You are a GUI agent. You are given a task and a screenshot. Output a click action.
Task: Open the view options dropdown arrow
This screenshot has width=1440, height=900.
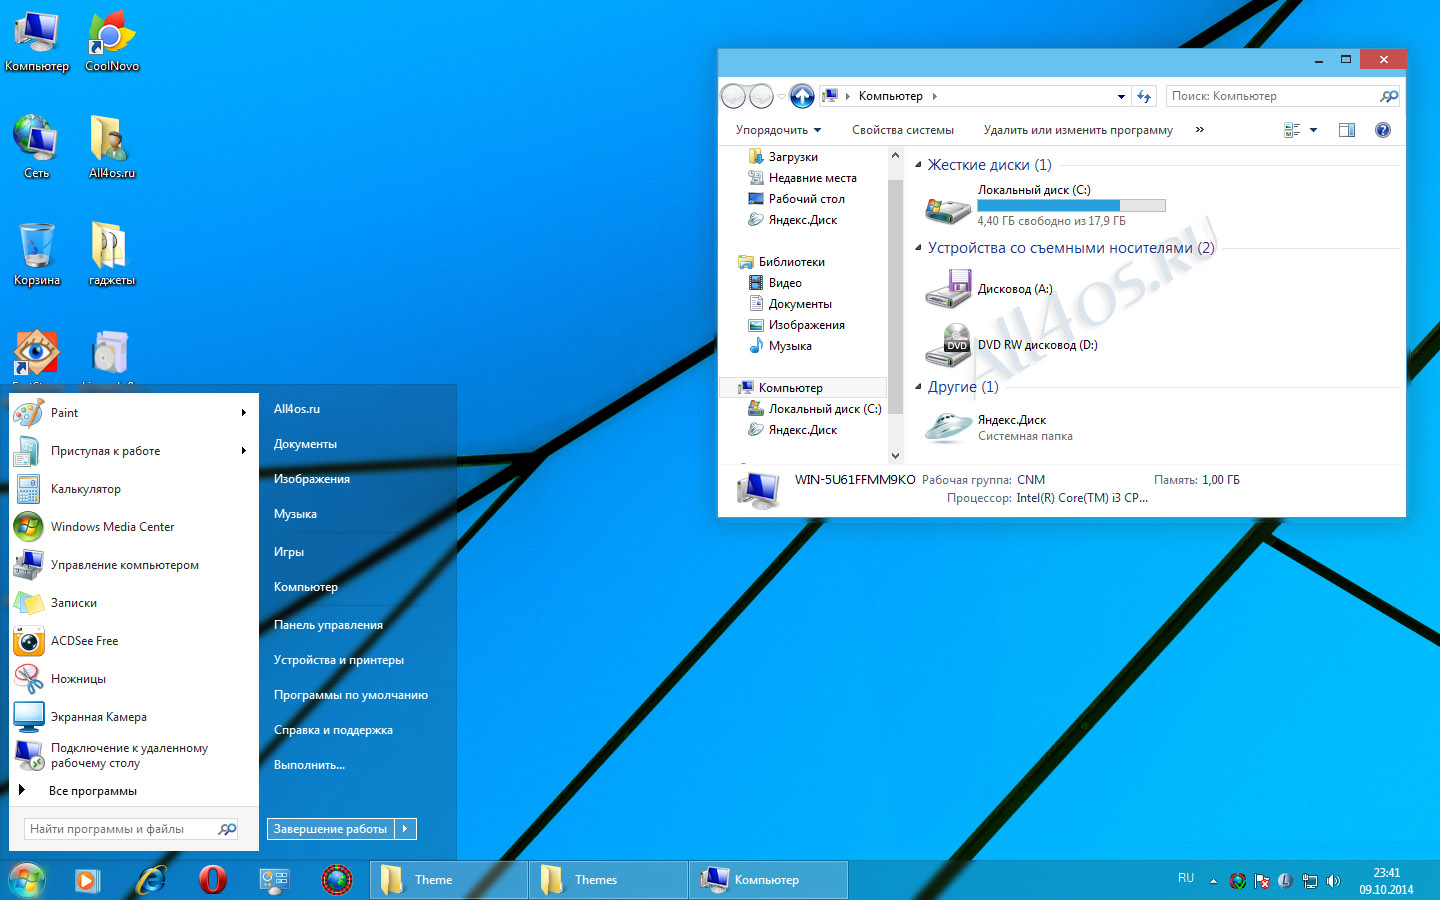1313,130
